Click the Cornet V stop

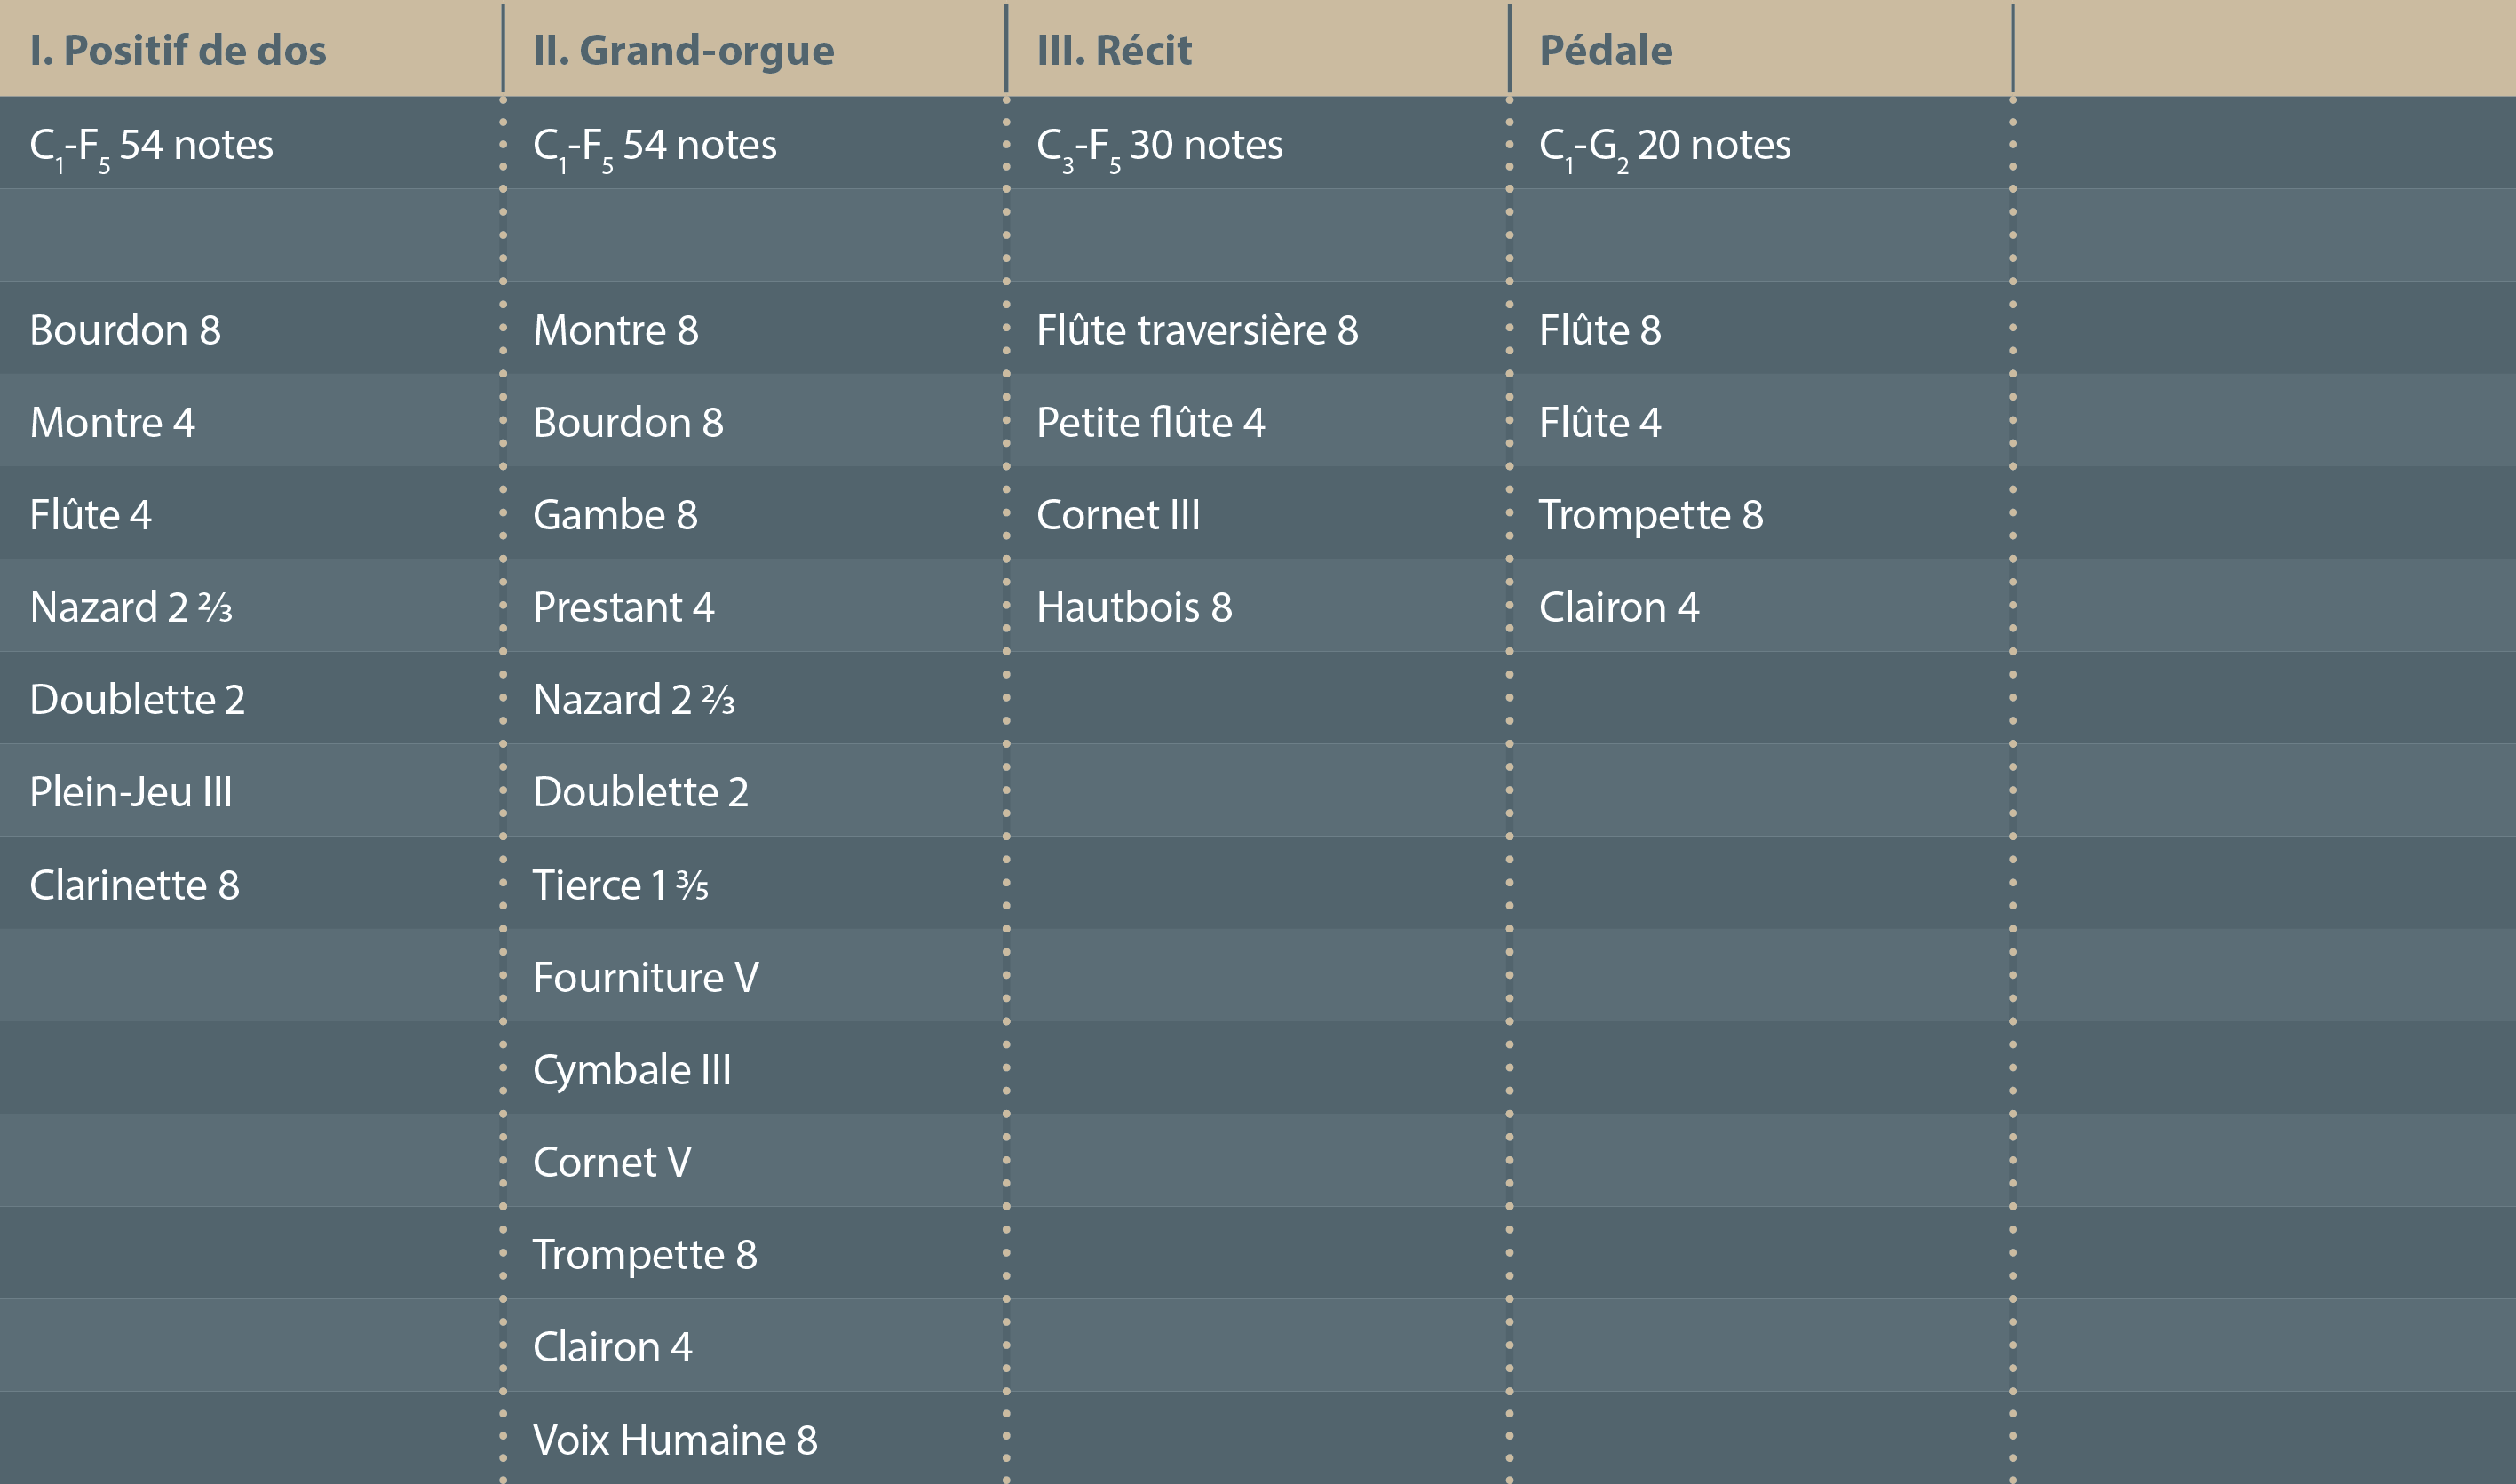tap(611, 1162)
